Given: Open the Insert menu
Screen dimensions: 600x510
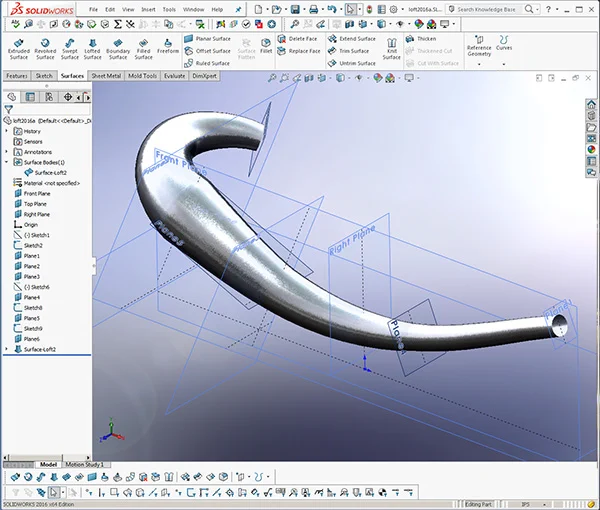Looking at the screenshot, I should click(x=148, y=9).
